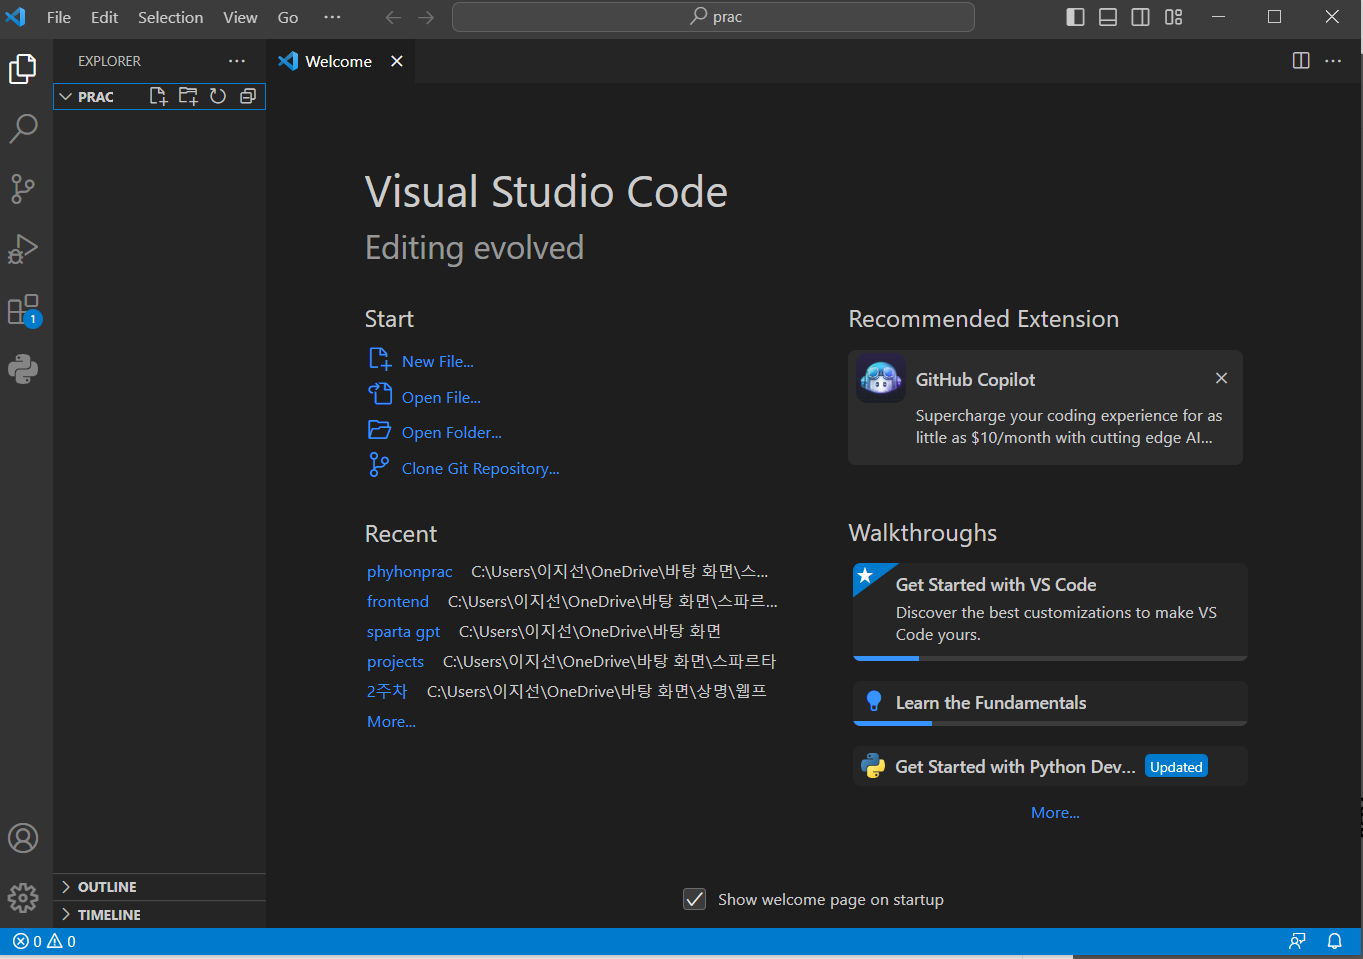Screen dimensions: 1363x959
Task: Open recent folder 2주차
Action: [387, 692]
